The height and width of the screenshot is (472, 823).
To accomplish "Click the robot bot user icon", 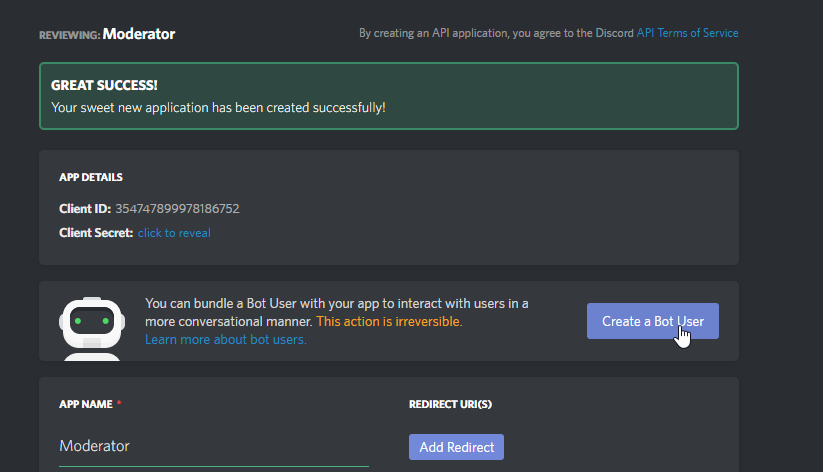I will [x=92, y=329].
